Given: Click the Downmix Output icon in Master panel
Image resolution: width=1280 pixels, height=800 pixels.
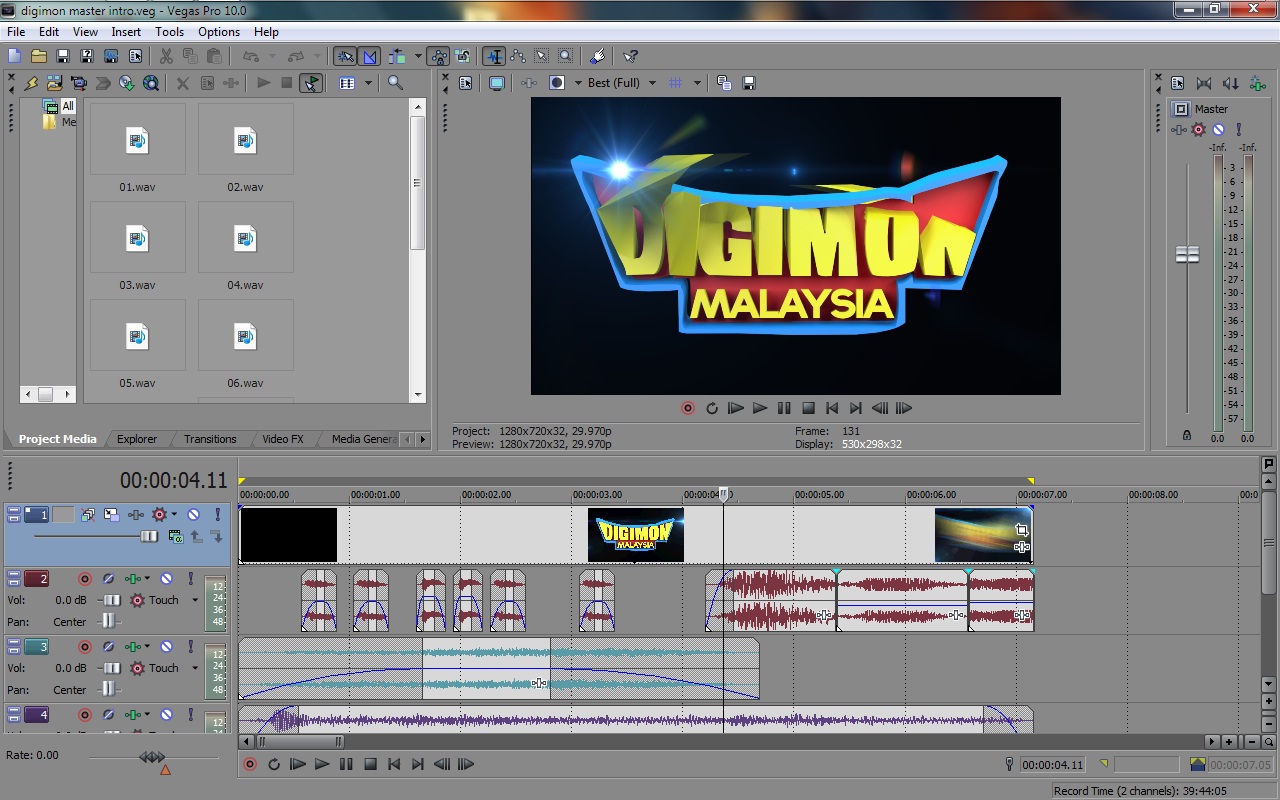Looking at the screenshot, I should (1204, 84).
